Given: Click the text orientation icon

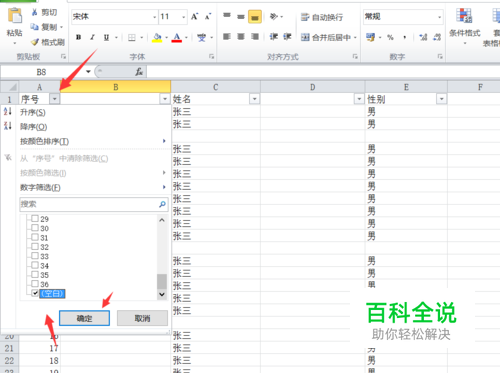Looking at the screenshot, I should [274, 16].
